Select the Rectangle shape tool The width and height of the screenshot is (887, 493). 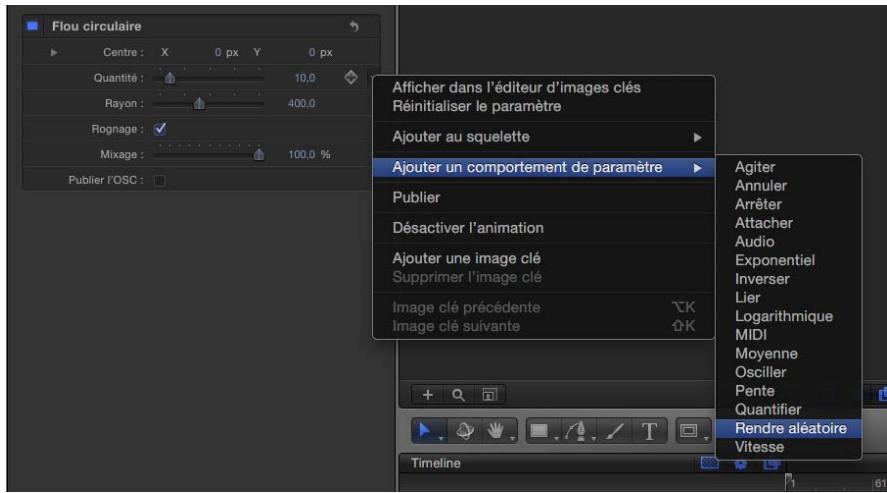(539, 431)
